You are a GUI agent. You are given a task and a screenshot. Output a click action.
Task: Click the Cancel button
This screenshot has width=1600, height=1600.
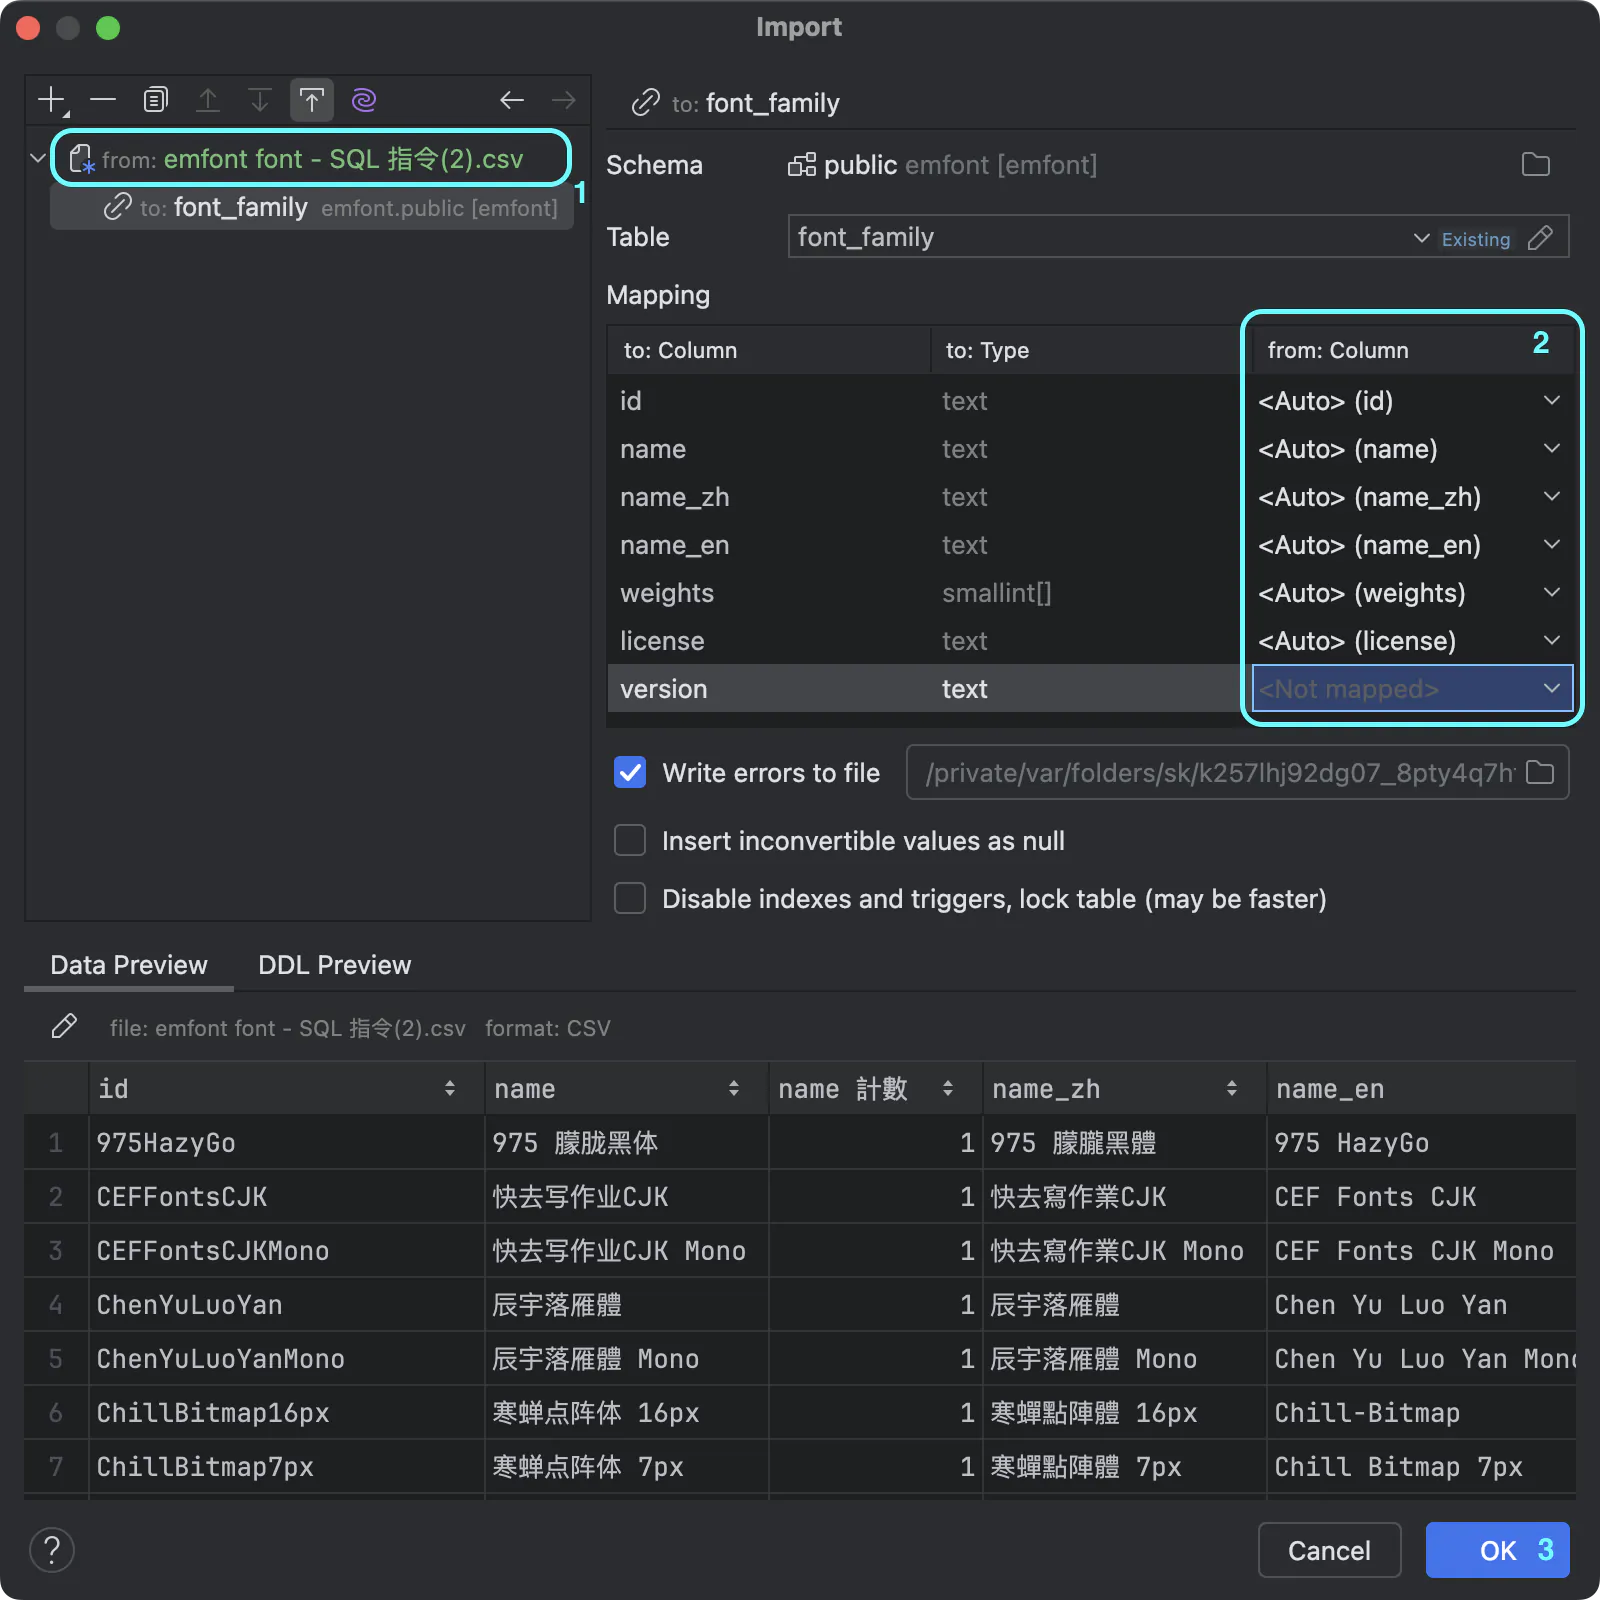pos(1329,1550)
